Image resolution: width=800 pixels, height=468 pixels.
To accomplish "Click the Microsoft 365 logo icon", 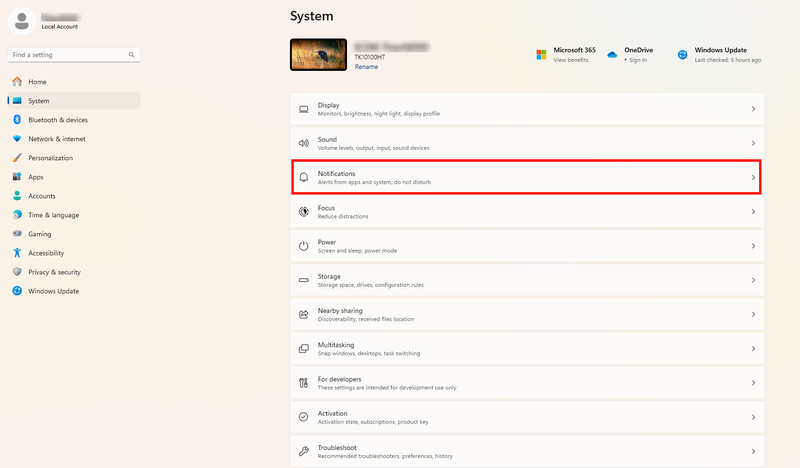I will [541, 55].
